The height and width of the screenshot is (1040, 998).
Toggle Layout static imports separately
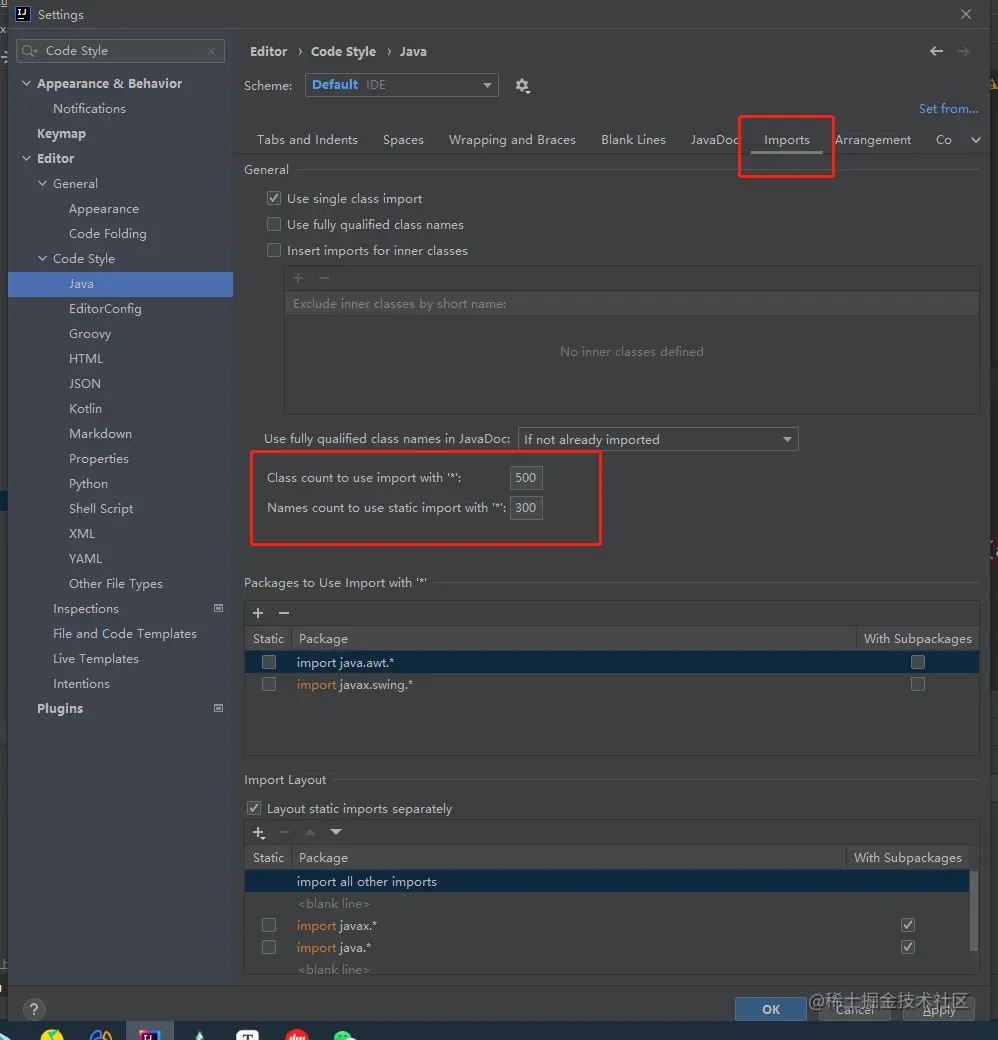(x=253, y=808)
